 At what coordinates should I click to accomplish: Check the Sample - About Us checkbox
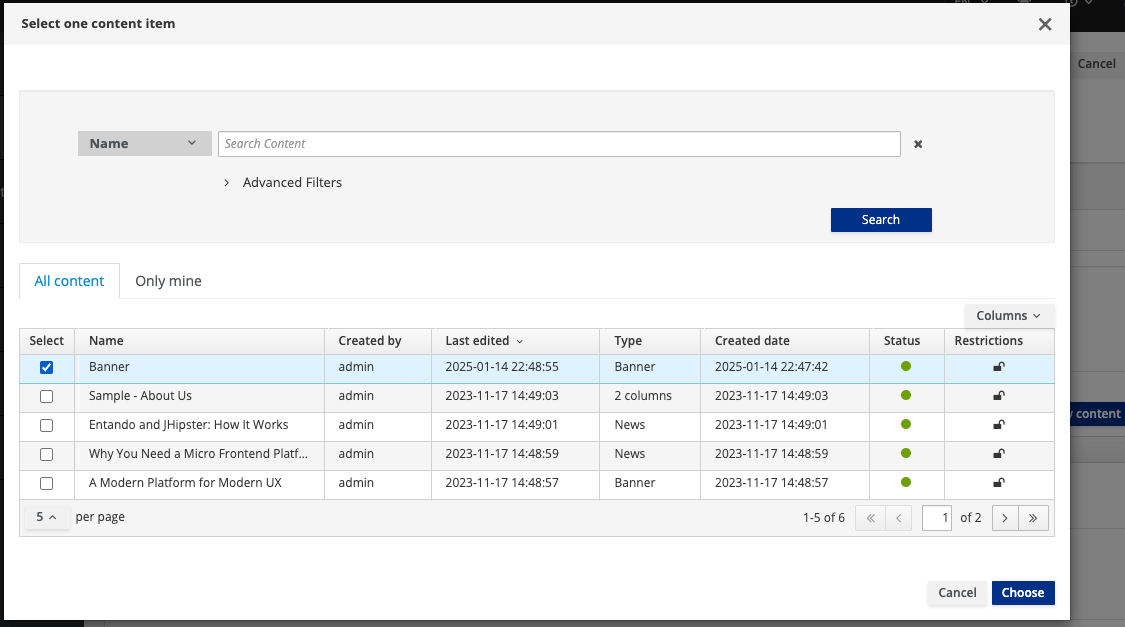[47, 396]
